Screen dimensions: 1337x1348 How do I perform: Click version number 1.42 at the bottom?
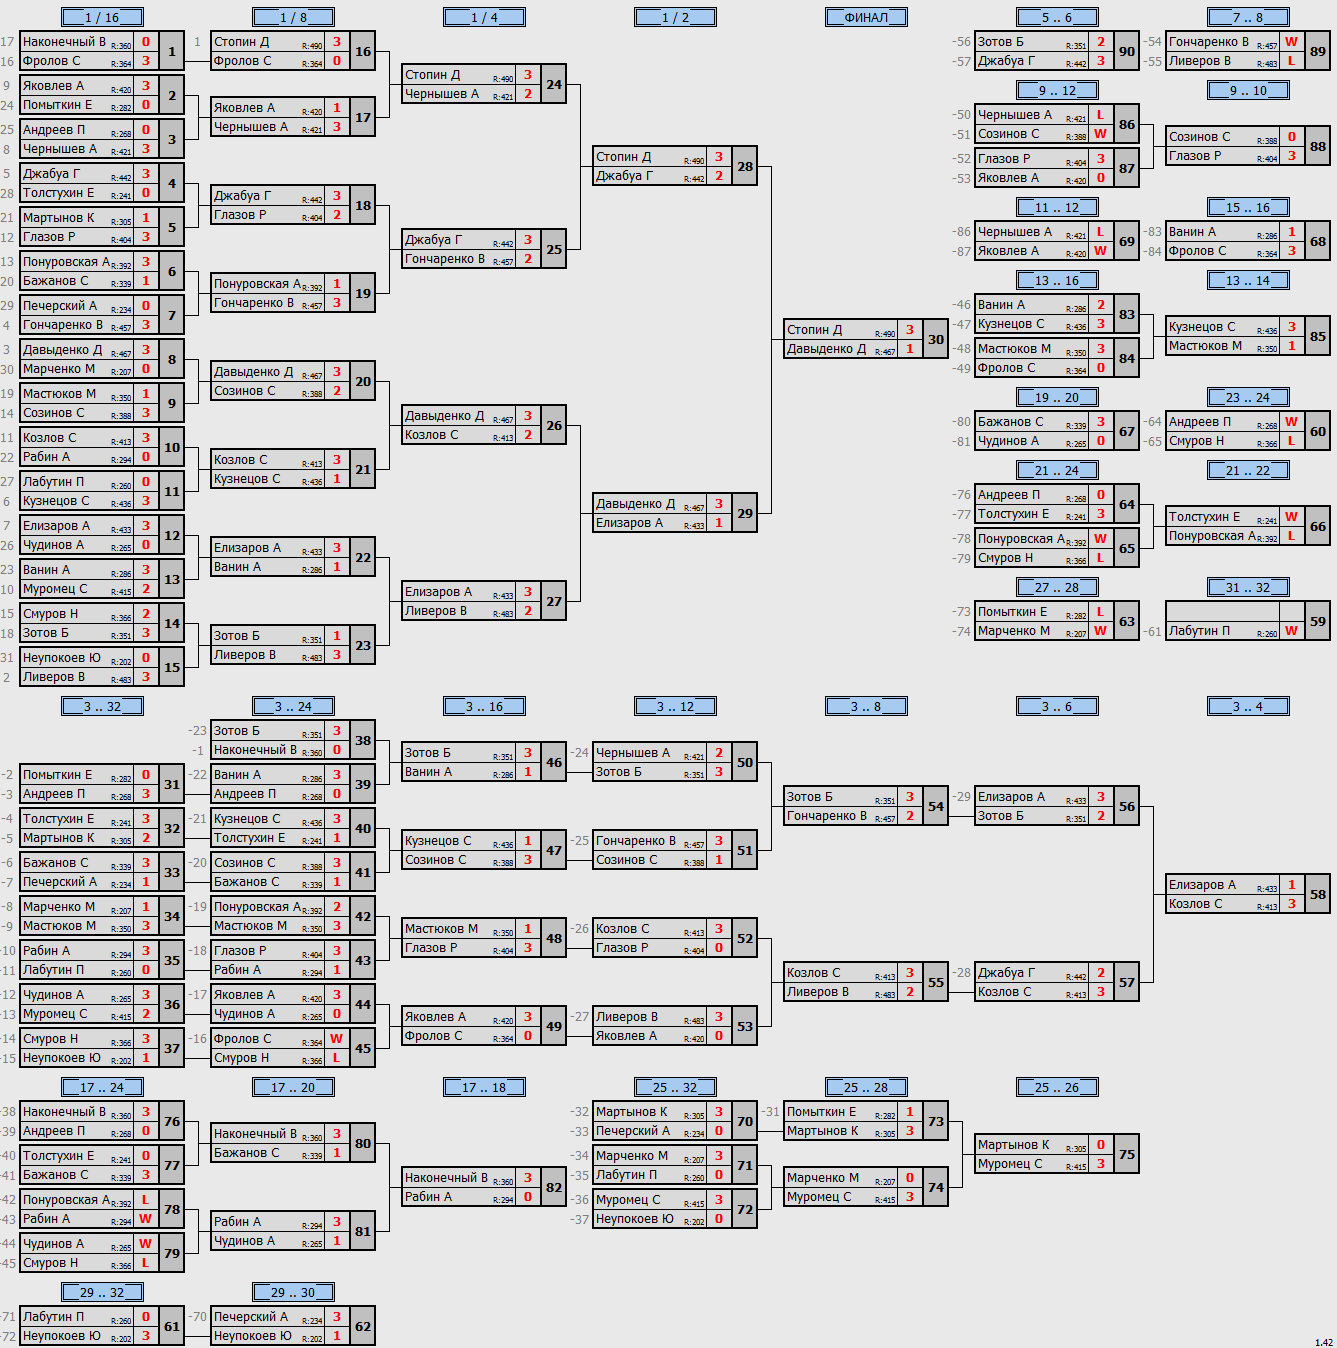(x=1323, y=1342)
